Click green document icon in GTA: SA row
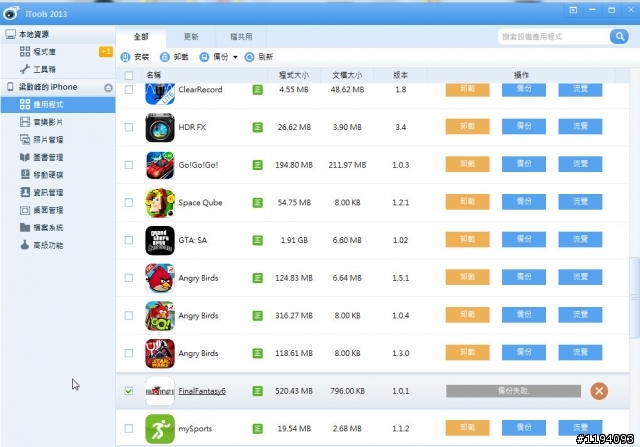This screenshot has width=640, height=447. 258,240
